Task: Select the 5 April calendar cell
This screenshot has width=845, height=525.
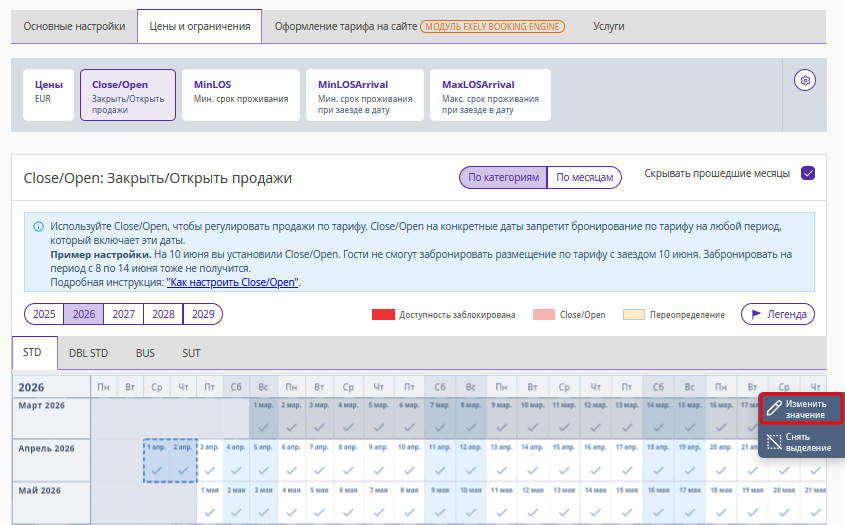Action: click(x=263, y=461)
